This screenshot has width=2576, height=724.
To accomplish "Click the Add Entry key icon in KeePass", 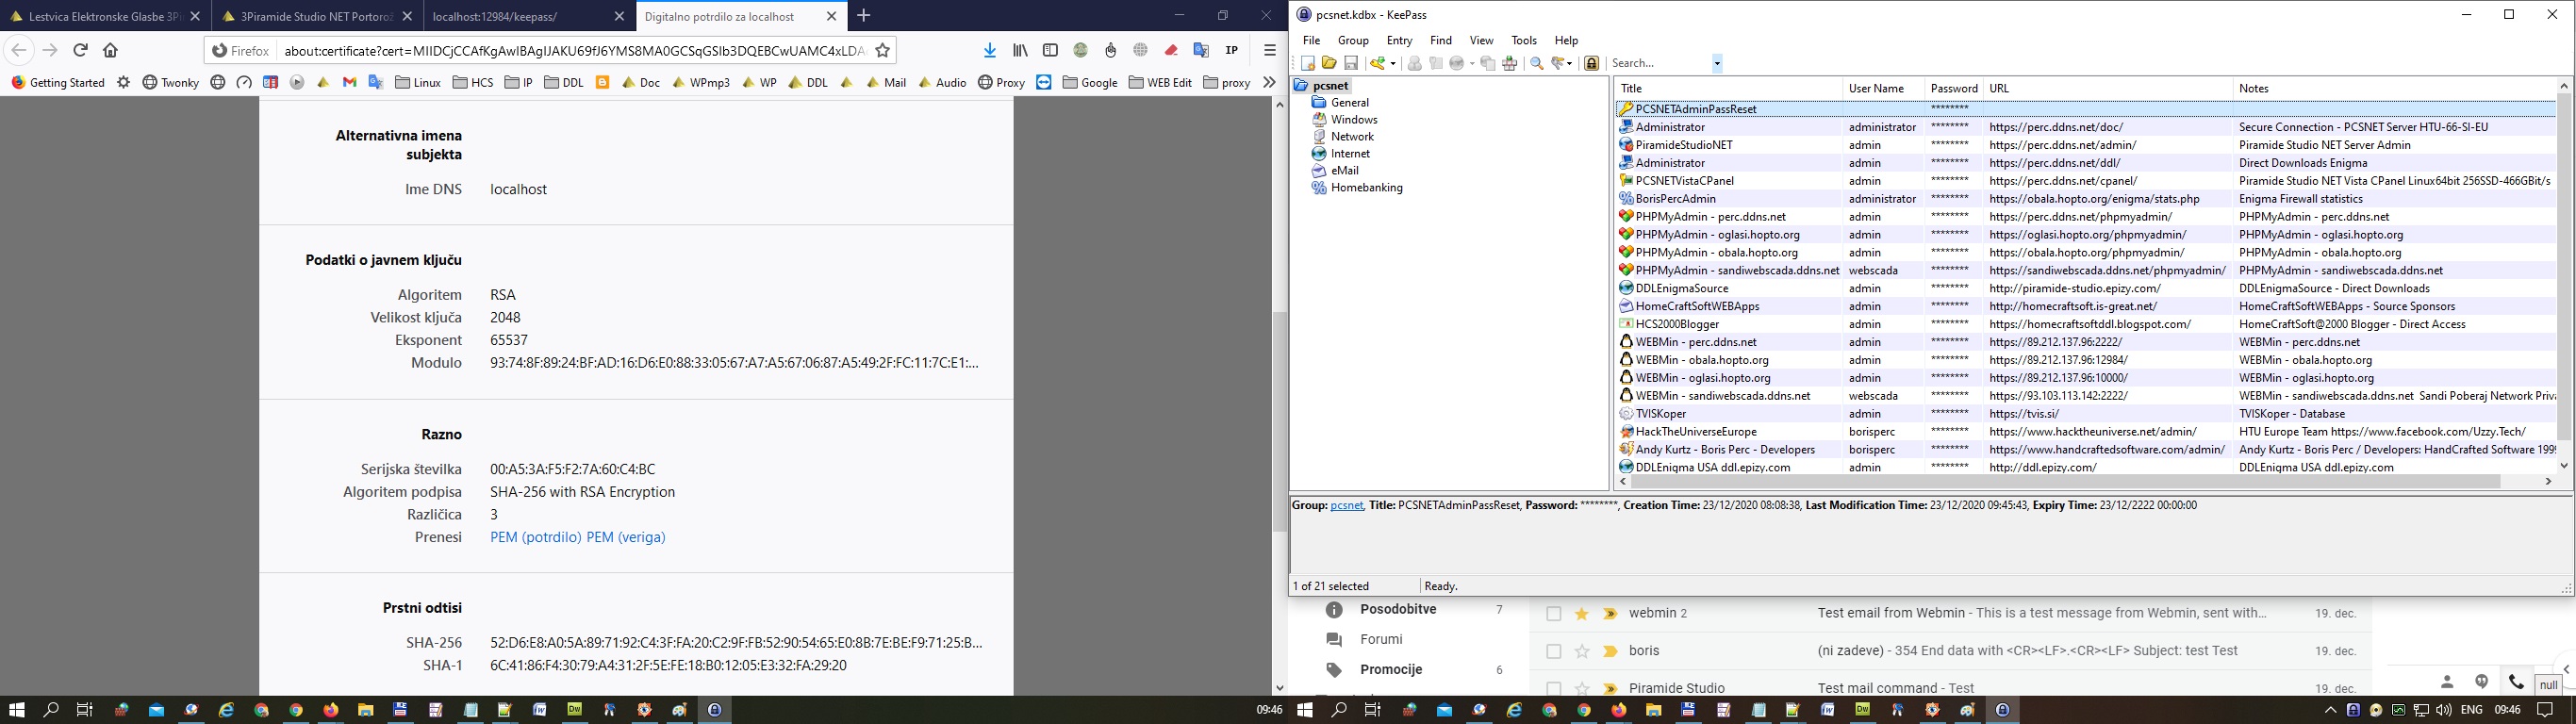I will (x=1378, y=63).
